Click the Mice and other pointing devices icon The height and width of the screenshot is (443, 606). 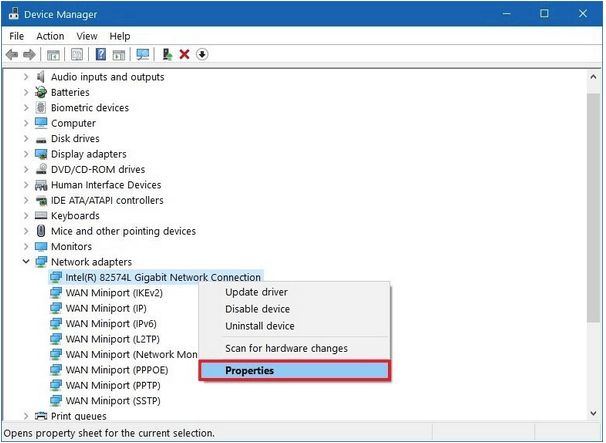tap(41, 231)
